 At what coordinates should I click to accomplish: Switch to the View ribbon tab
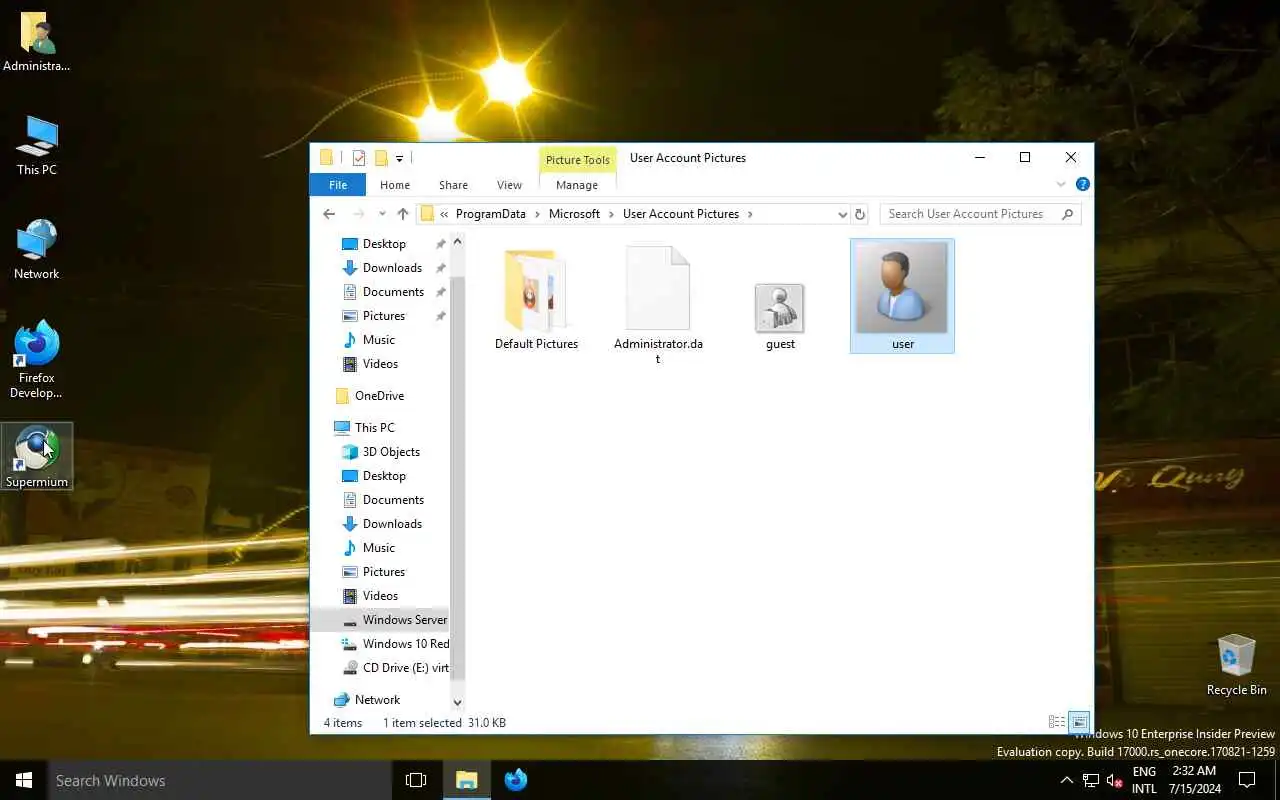[509, 185]
